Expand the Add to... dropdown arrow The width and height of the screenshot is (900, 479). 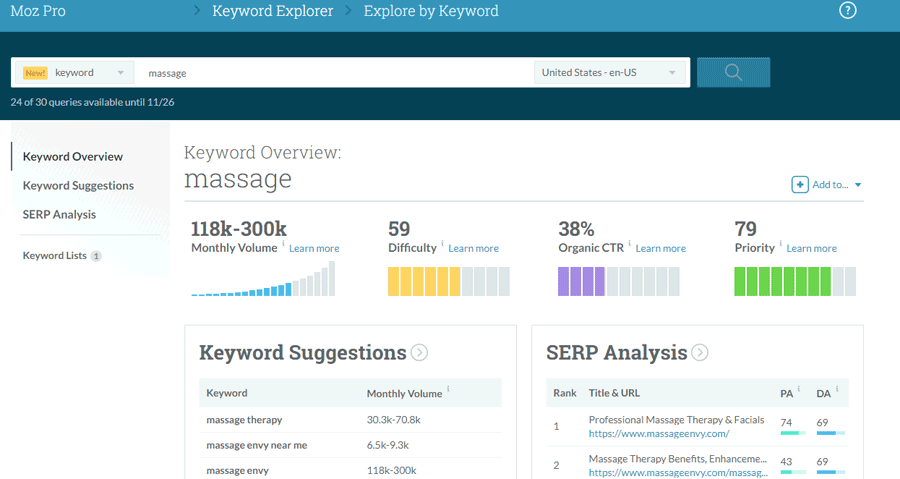(x=858, y=185)
